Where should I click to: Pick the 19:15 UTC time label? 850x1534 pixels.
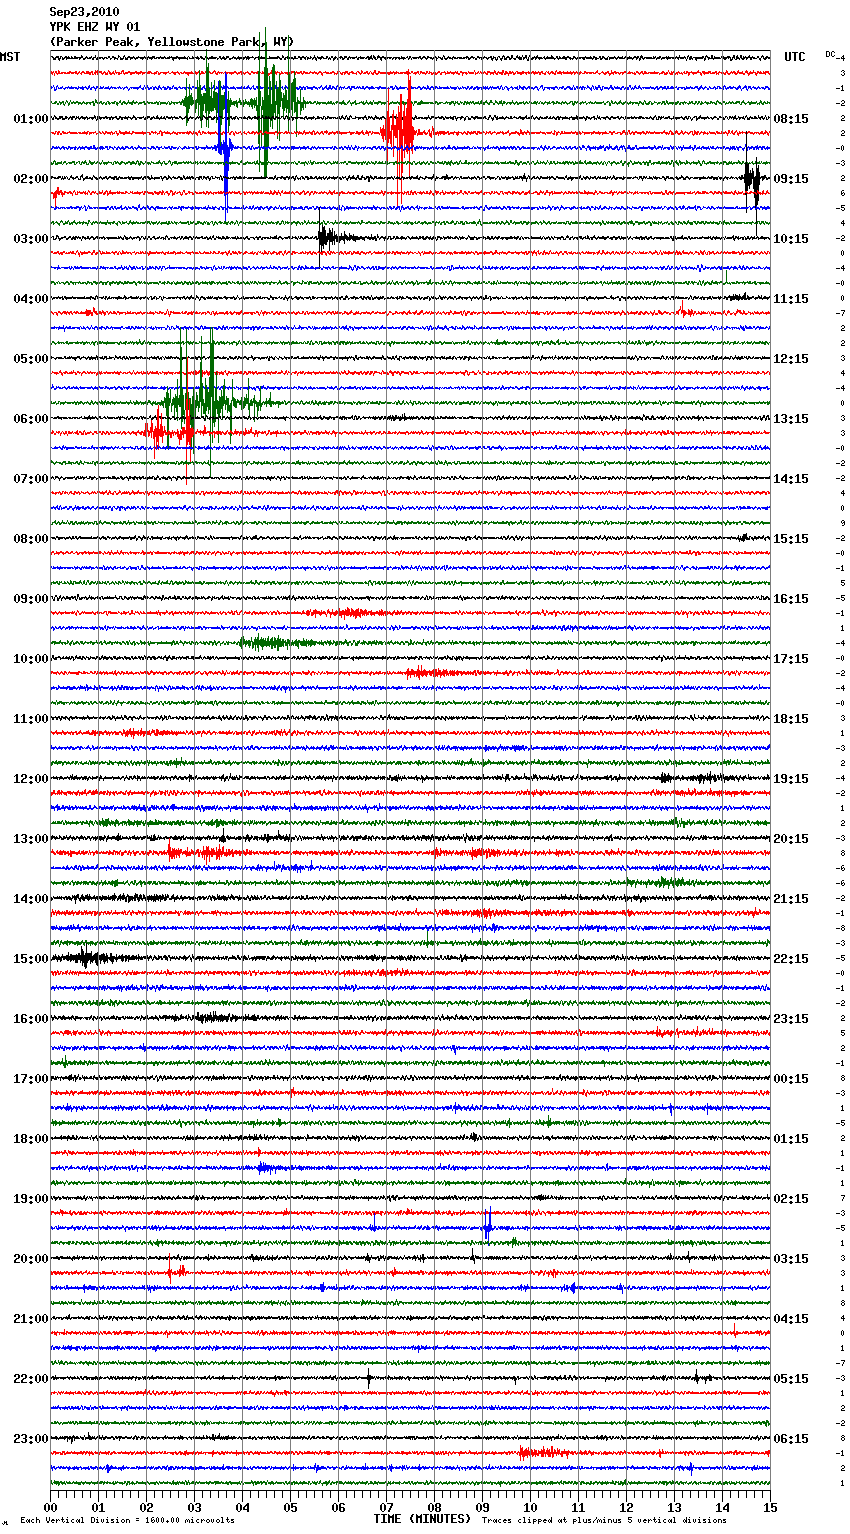791,779
